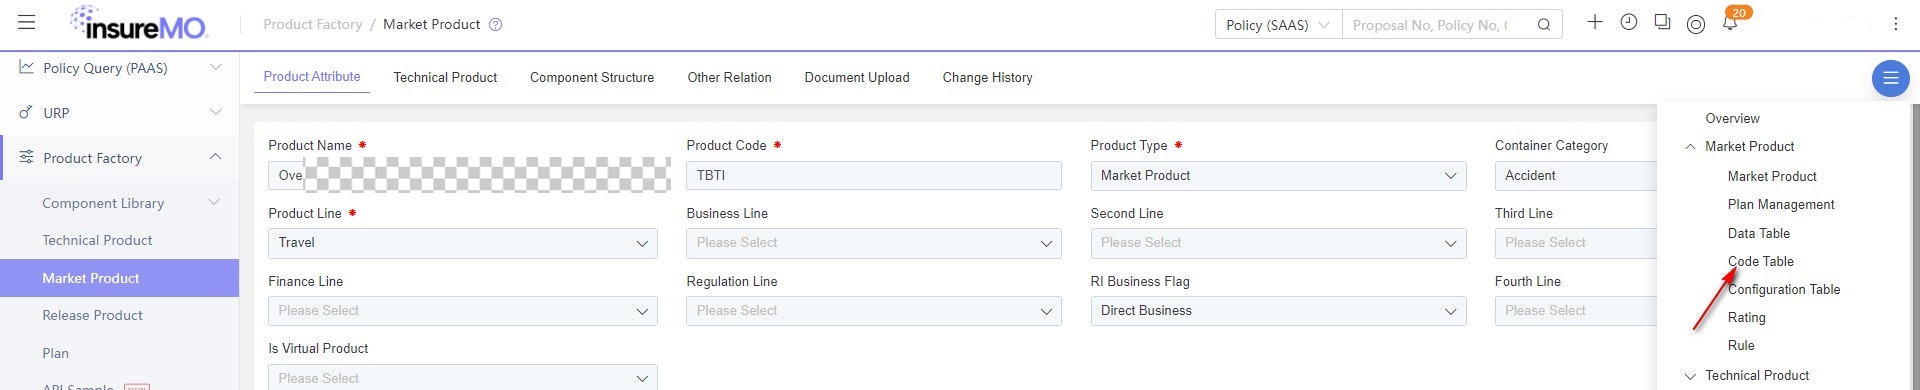This screenshot has width=1920, height=390.
Task: Expand Policy Query (PAAS) menu chevron
Action: (x=215, y=67)
